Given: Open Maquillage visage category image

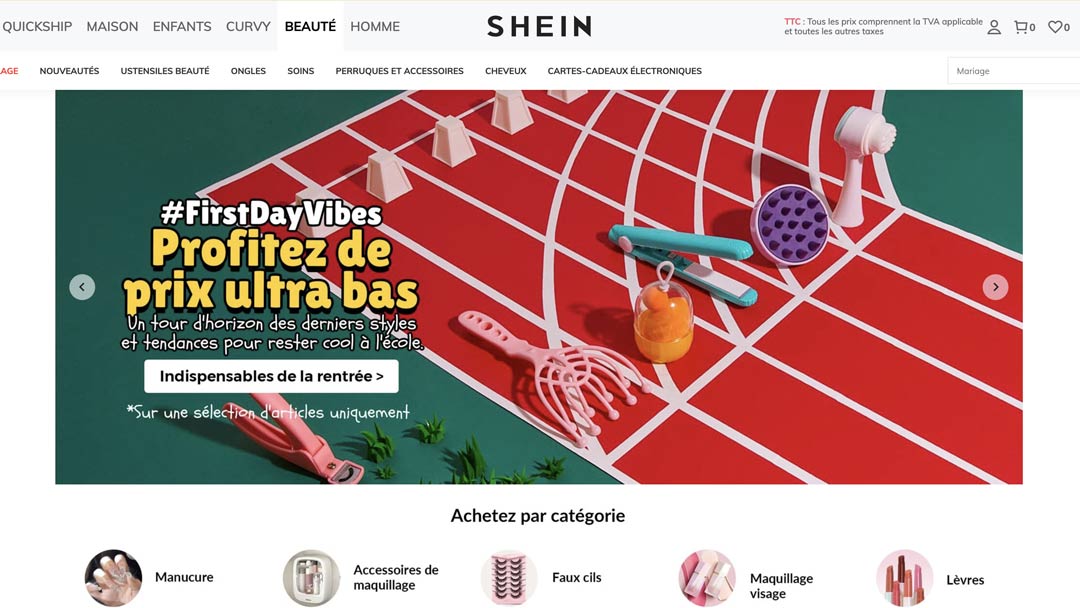Looking at the screenshot, I should tap(707, 577).
